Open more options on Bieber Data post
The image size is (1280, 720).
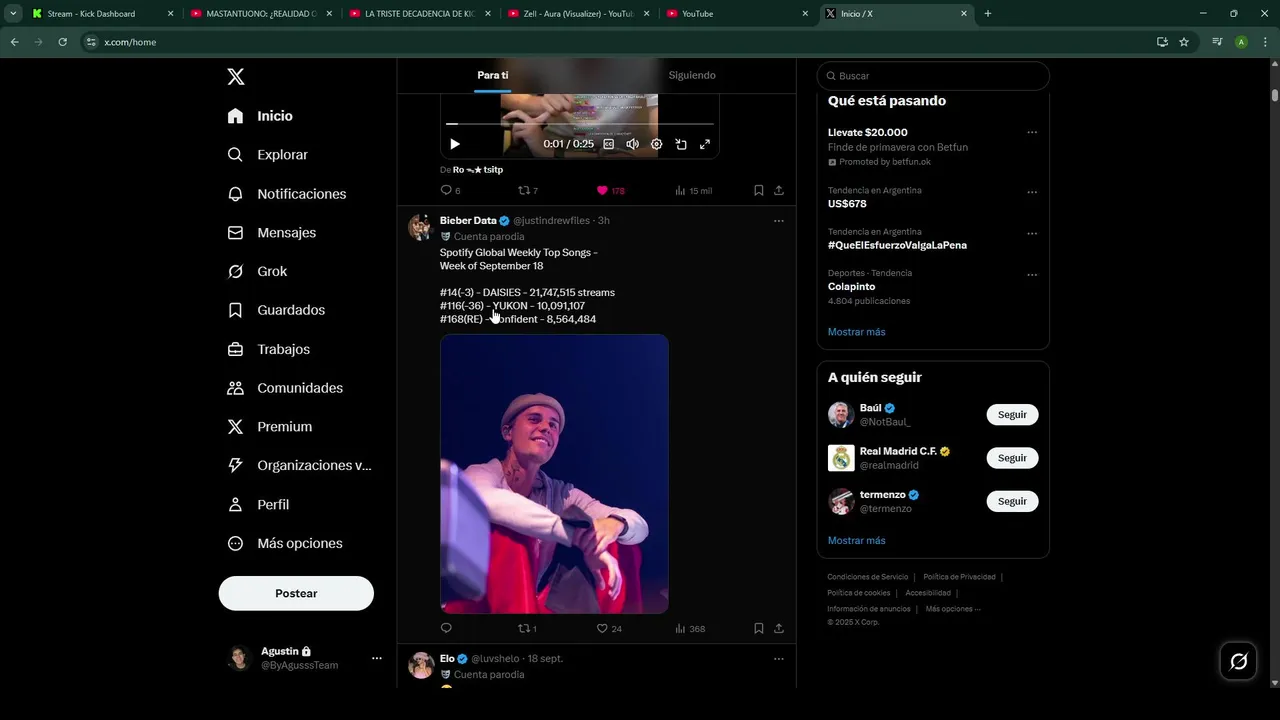click(x=779, y=221)
